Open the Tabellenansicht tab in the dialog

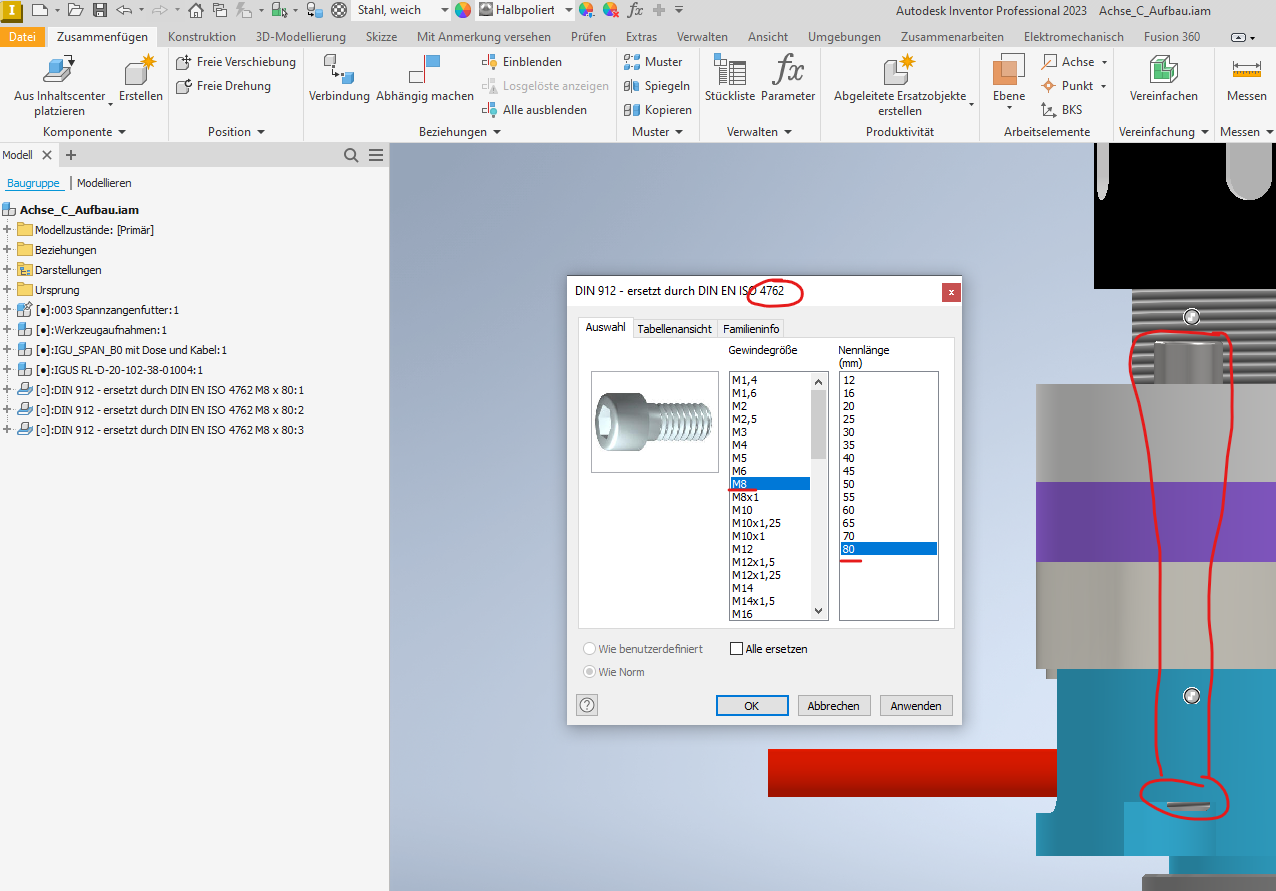coord(674,329)
